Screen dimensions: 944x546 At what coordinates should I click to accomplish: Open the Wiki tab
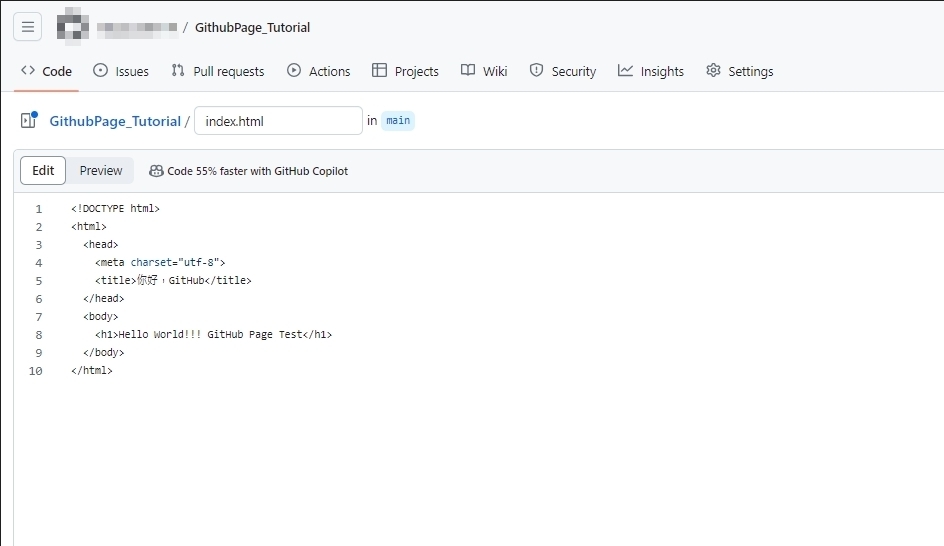pyautogui.click(x=484, y=71)
